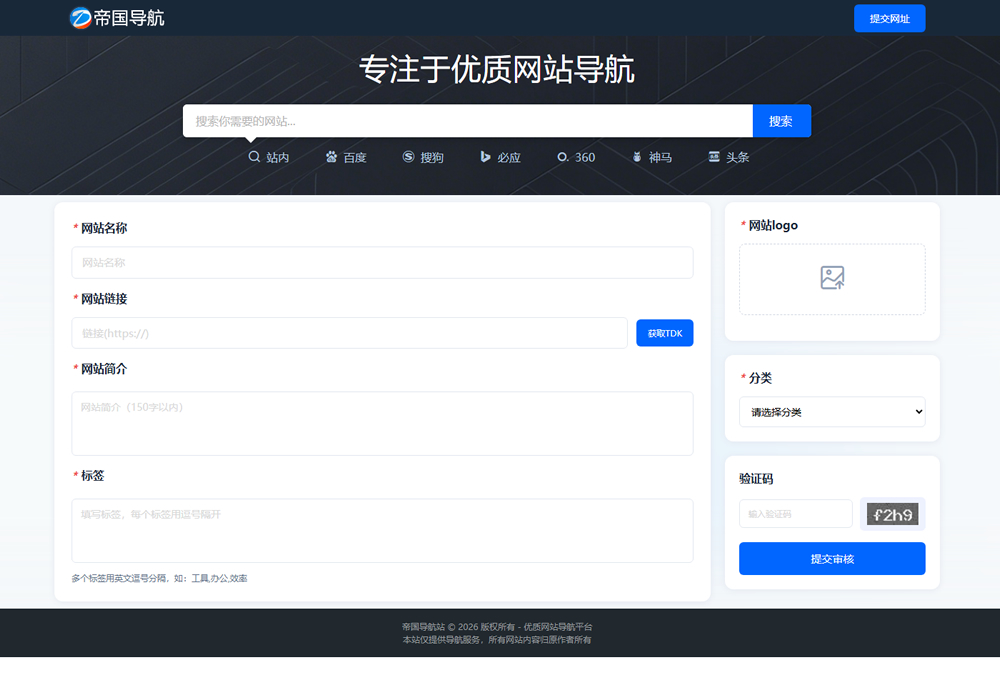Click the 网站链接 field label
This screenshot has width=1000, height=683.
point(104,298)
